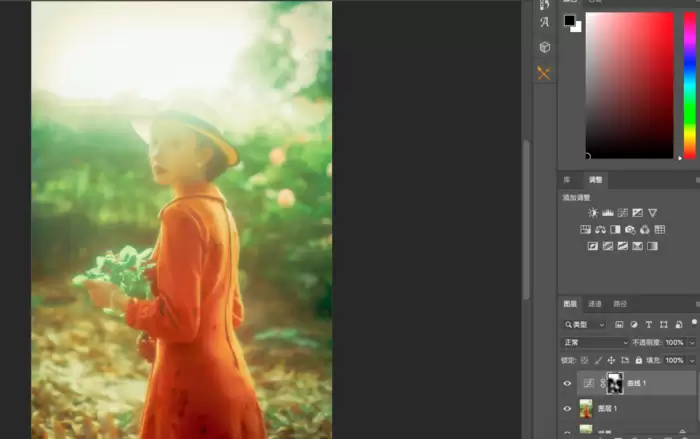Screen dimensions: 700x439
Task: Click the black foreground color swatch
Action: click(x=569, y=20)
